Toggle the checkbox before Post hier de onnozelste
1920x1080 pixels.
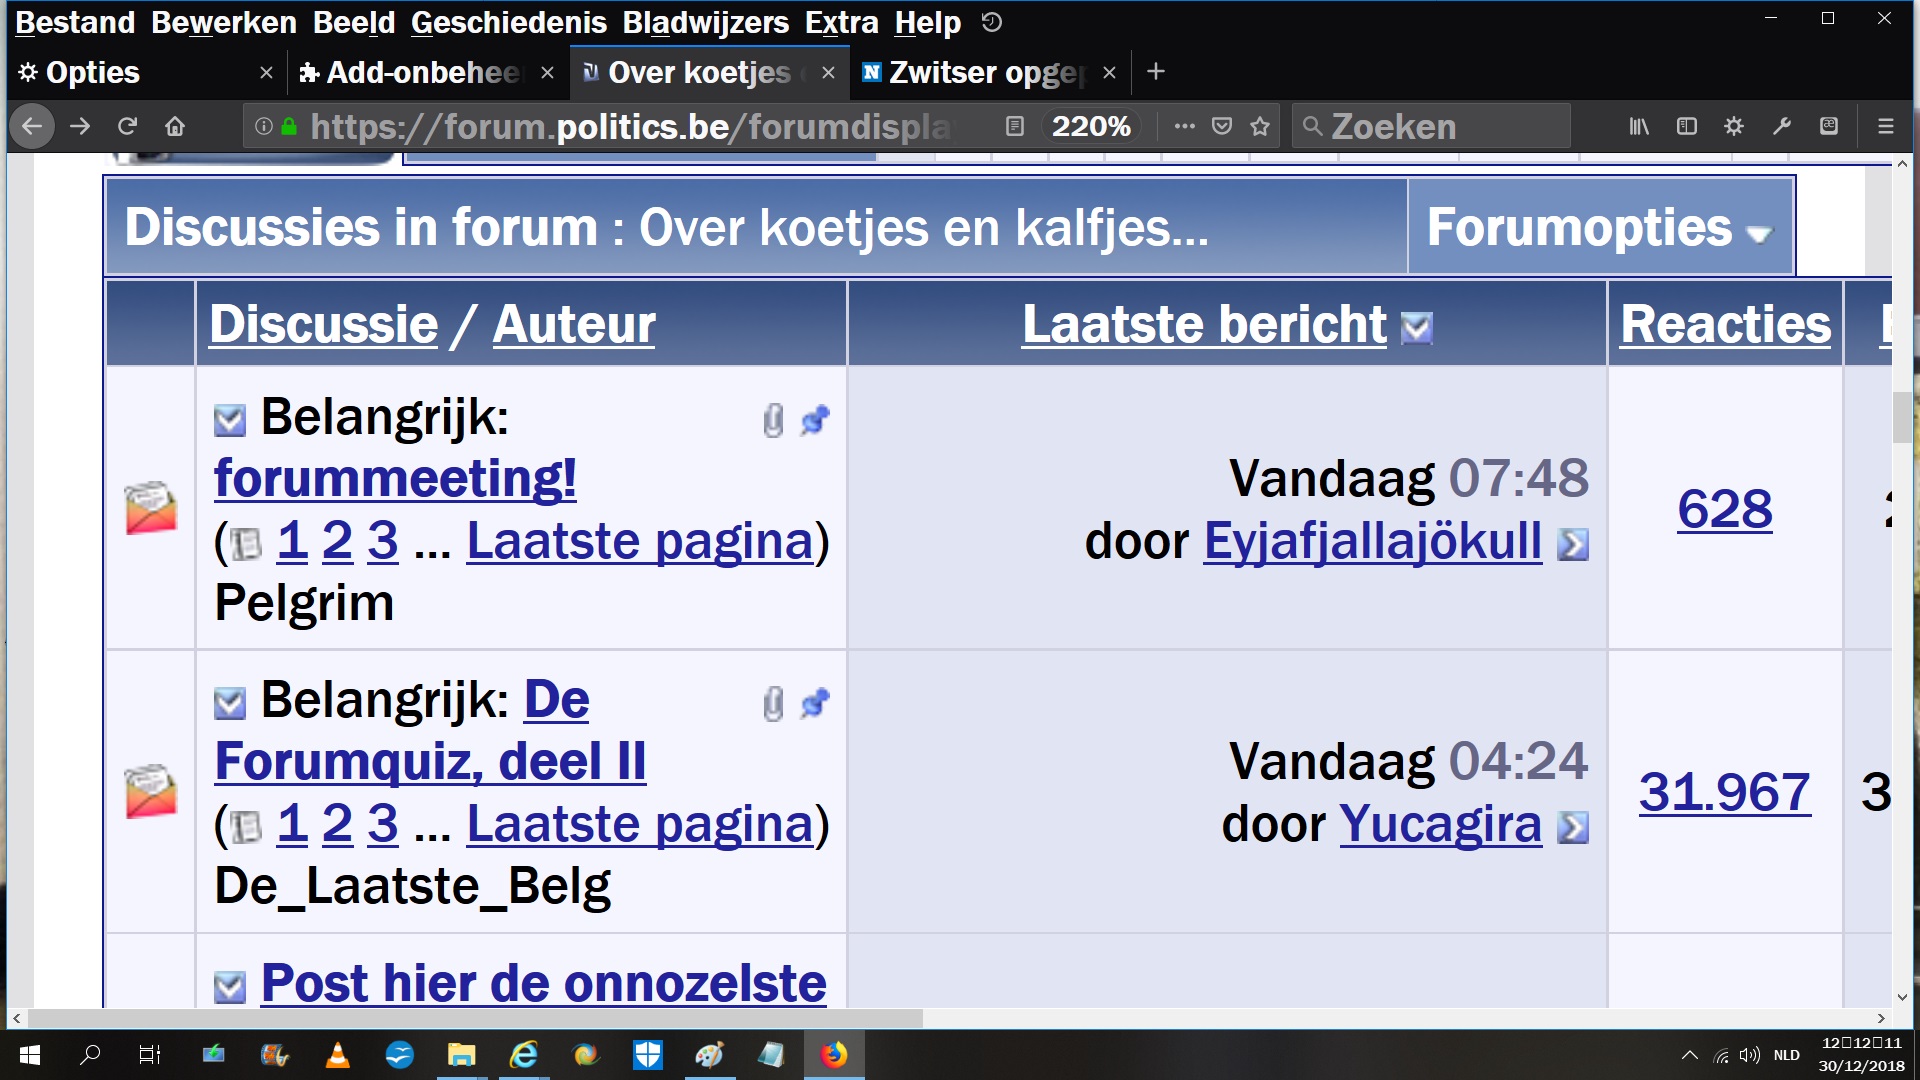(230, 988)
